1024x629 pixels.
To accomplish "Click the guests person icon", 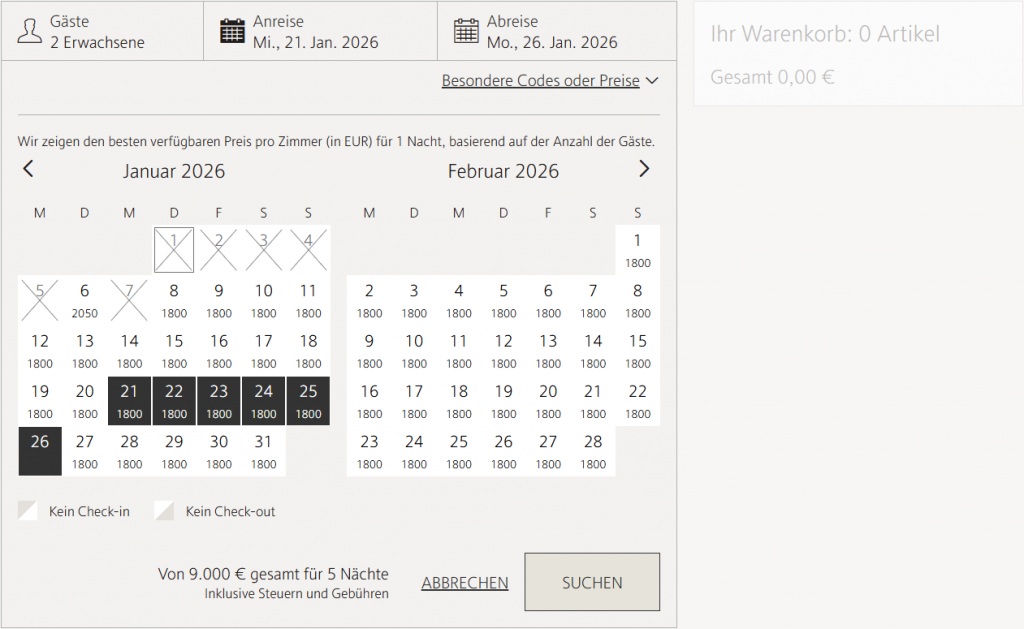I will click(28, 31).
